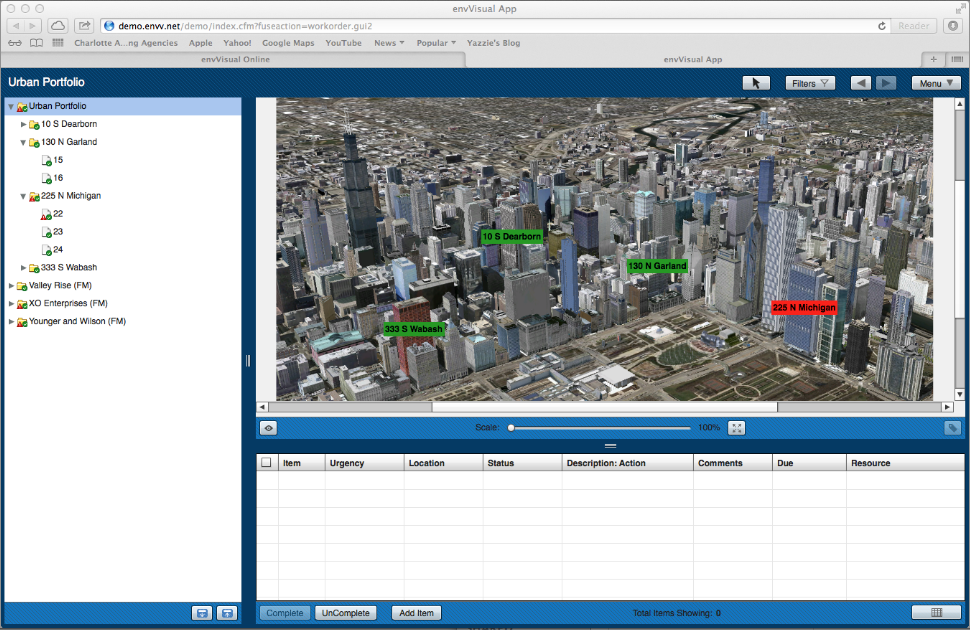Click the tag icon at right of scale bar

click(952, 428)
